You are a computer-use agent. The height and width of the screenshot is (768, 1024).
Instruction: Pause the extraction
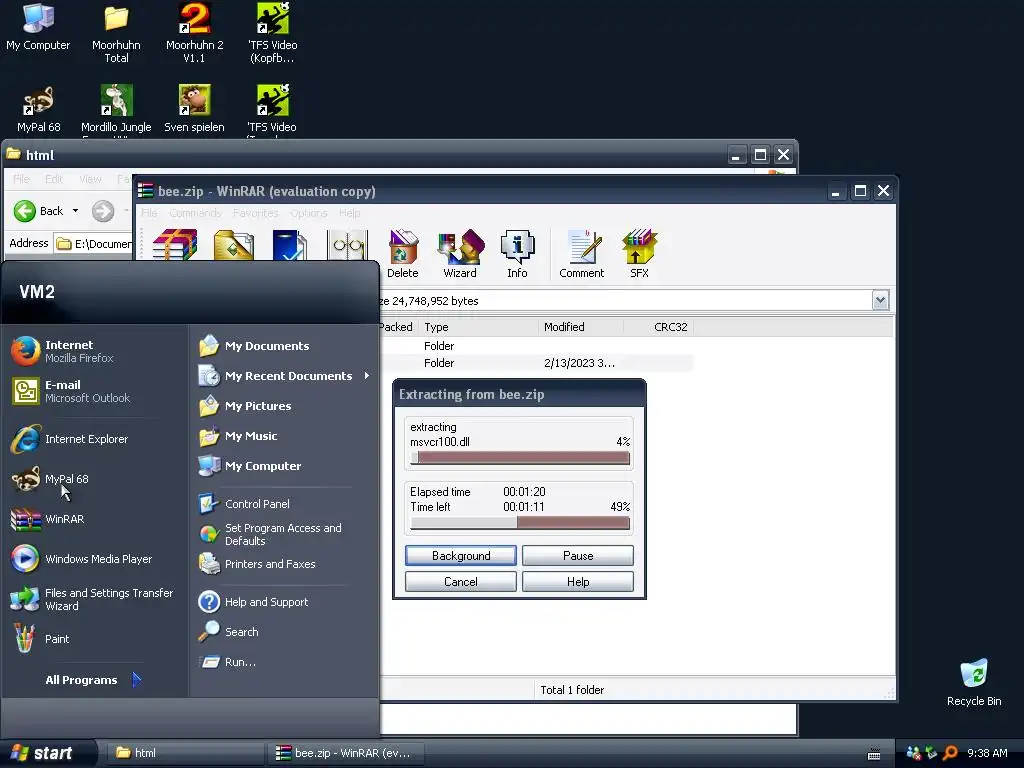[578, 556]
